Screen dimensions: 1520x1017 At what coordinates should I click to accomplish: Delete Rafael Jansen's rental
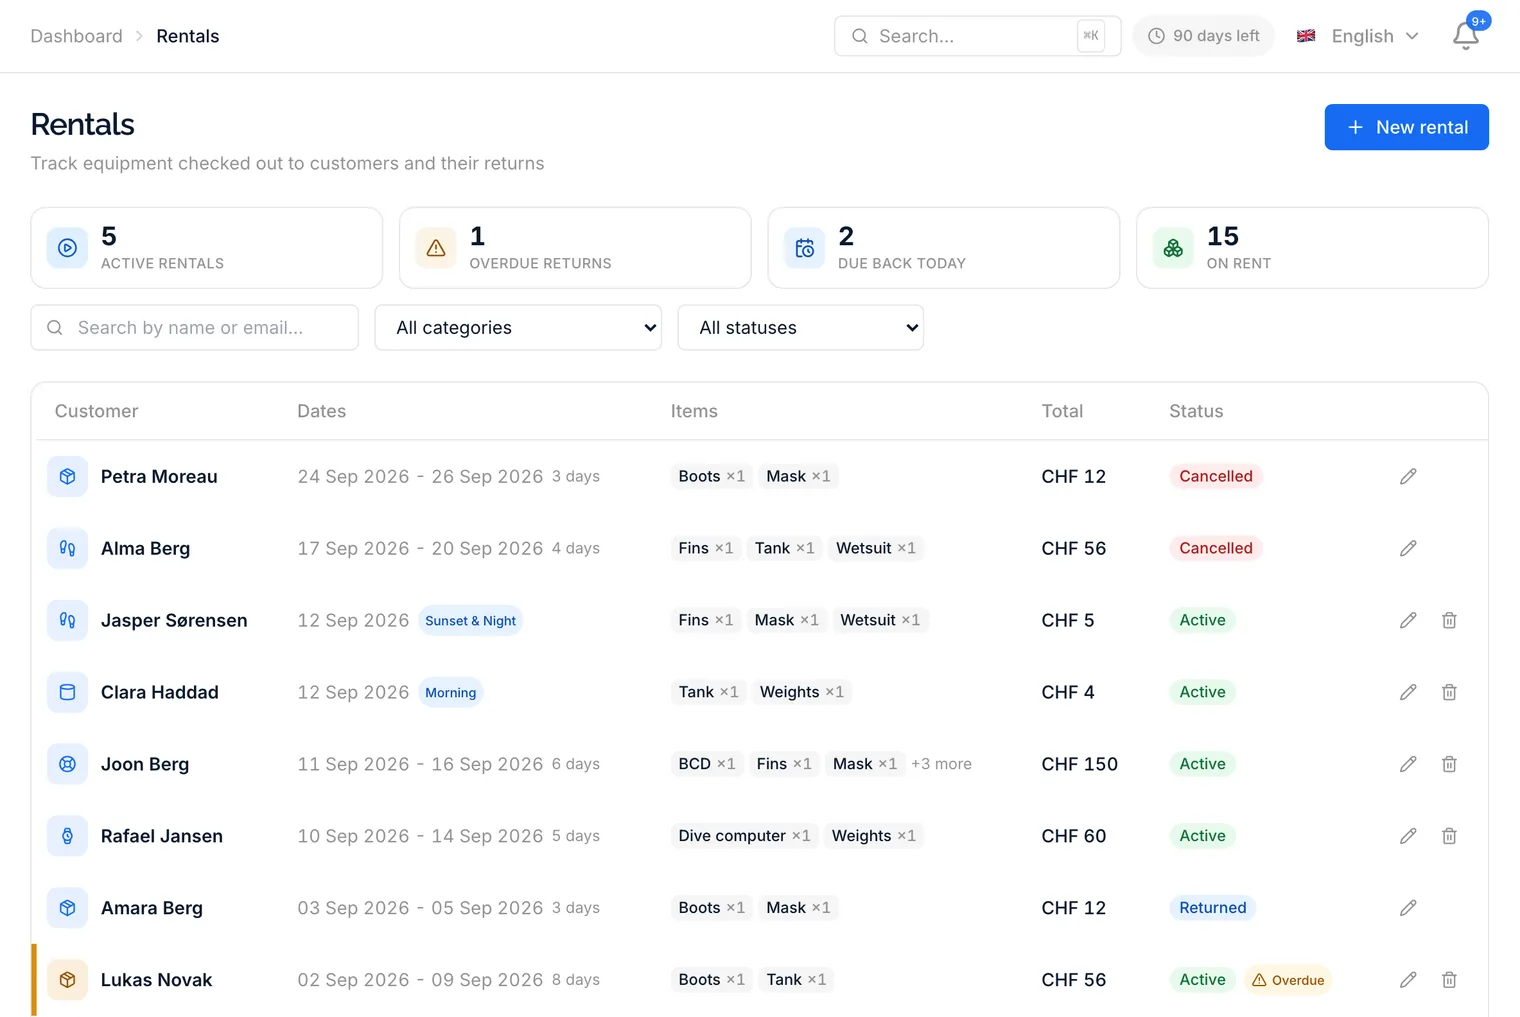tap(1449, 836)
